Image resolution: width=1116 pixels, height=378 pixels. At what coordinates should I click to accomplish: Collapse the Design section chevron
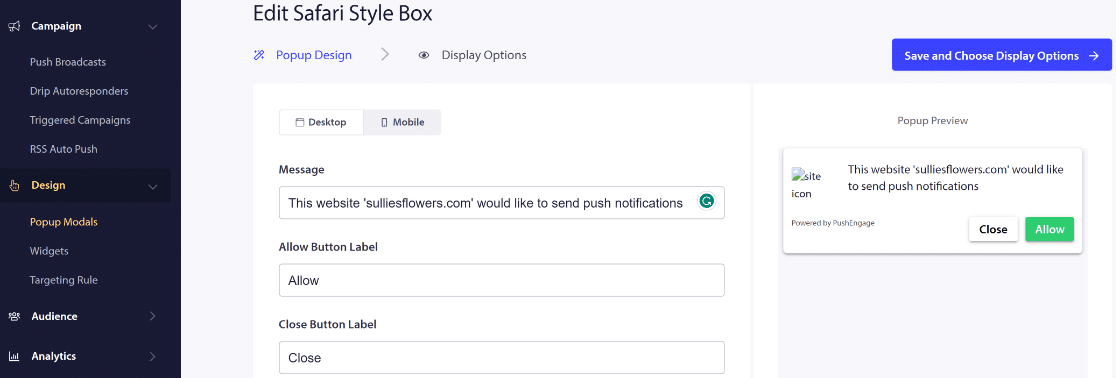[x=152, y=187]
